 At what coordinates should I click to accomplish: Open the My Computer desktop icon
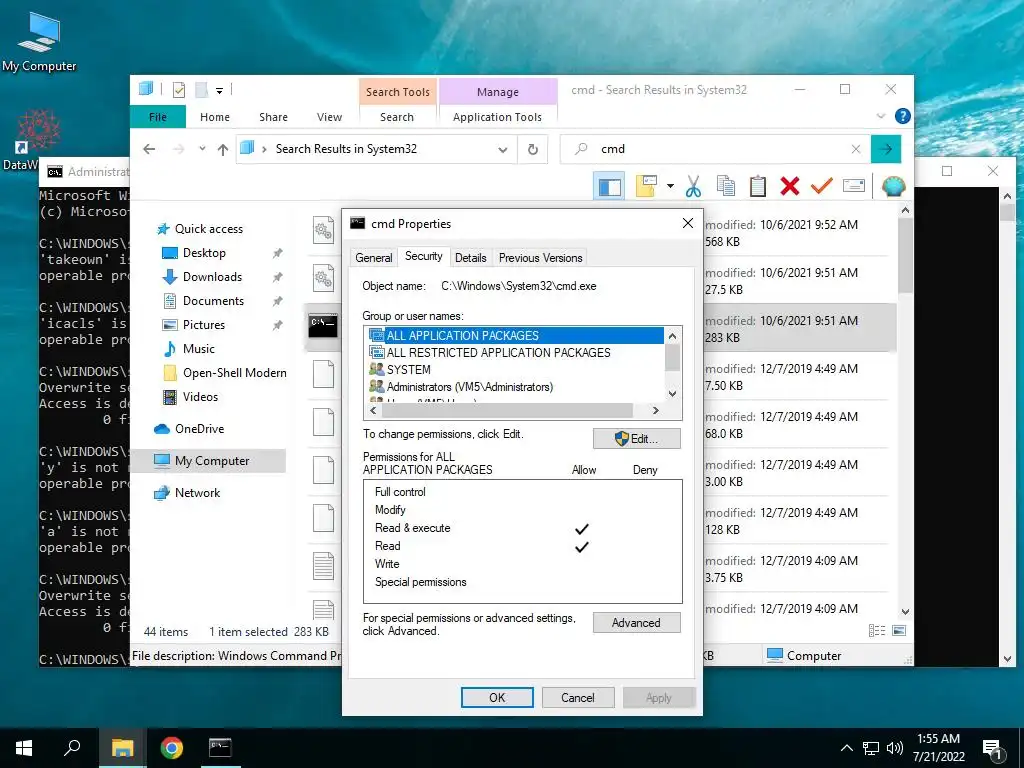click(39, 42)
